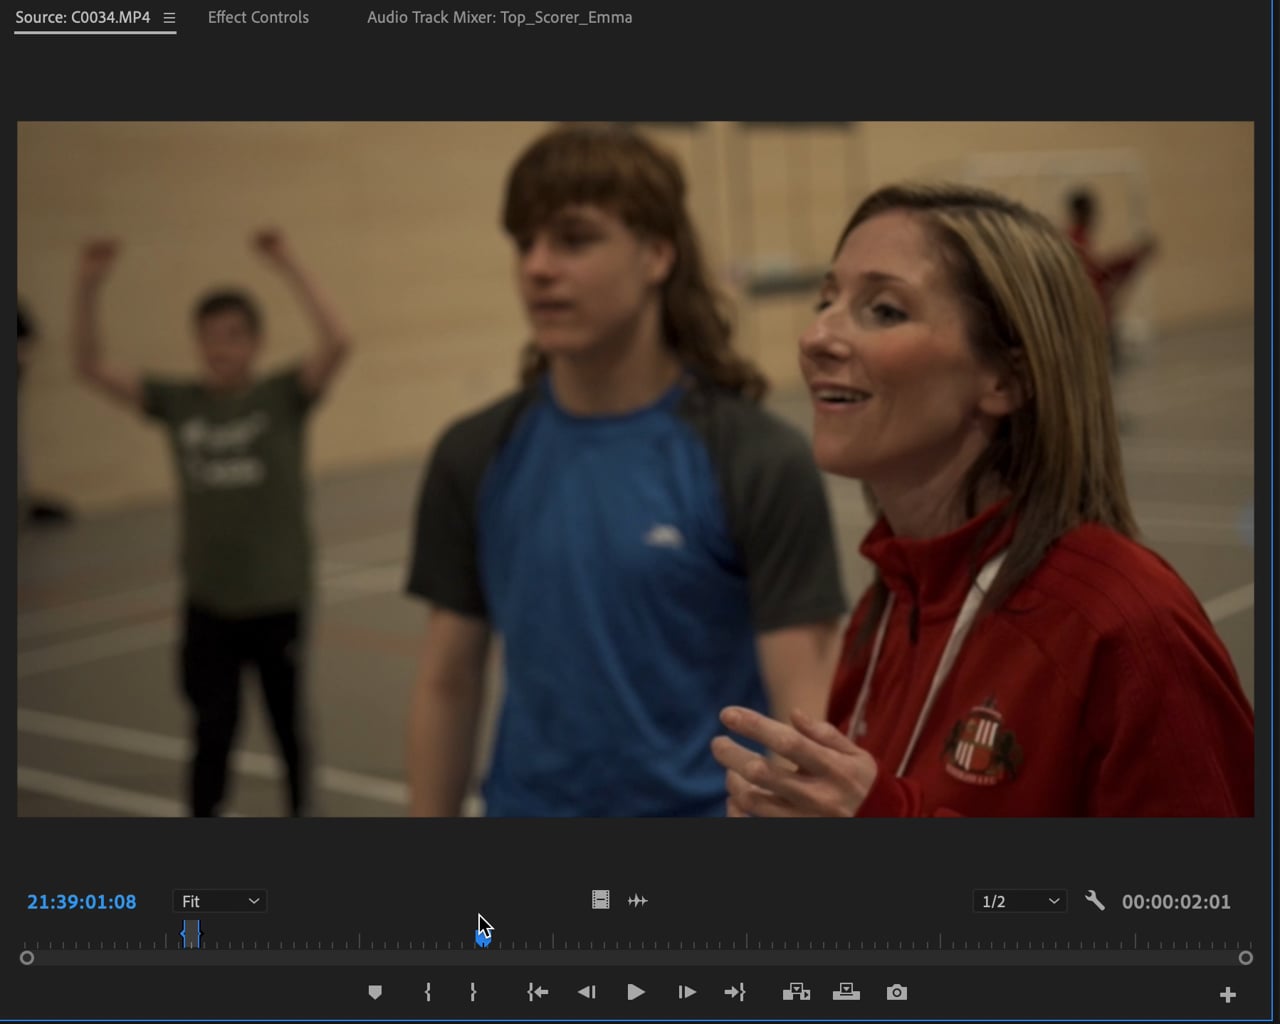This screenshot has height=1024, width=1280.
Task: Step back one frame
Action: (x=587, y=992)
